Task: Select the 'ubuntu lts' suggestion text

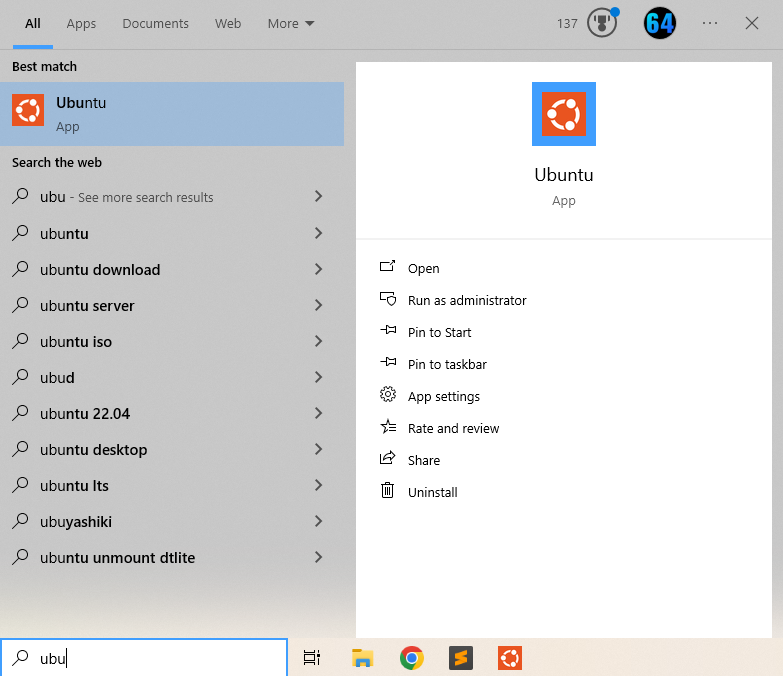Action: (x=74, y=485)
